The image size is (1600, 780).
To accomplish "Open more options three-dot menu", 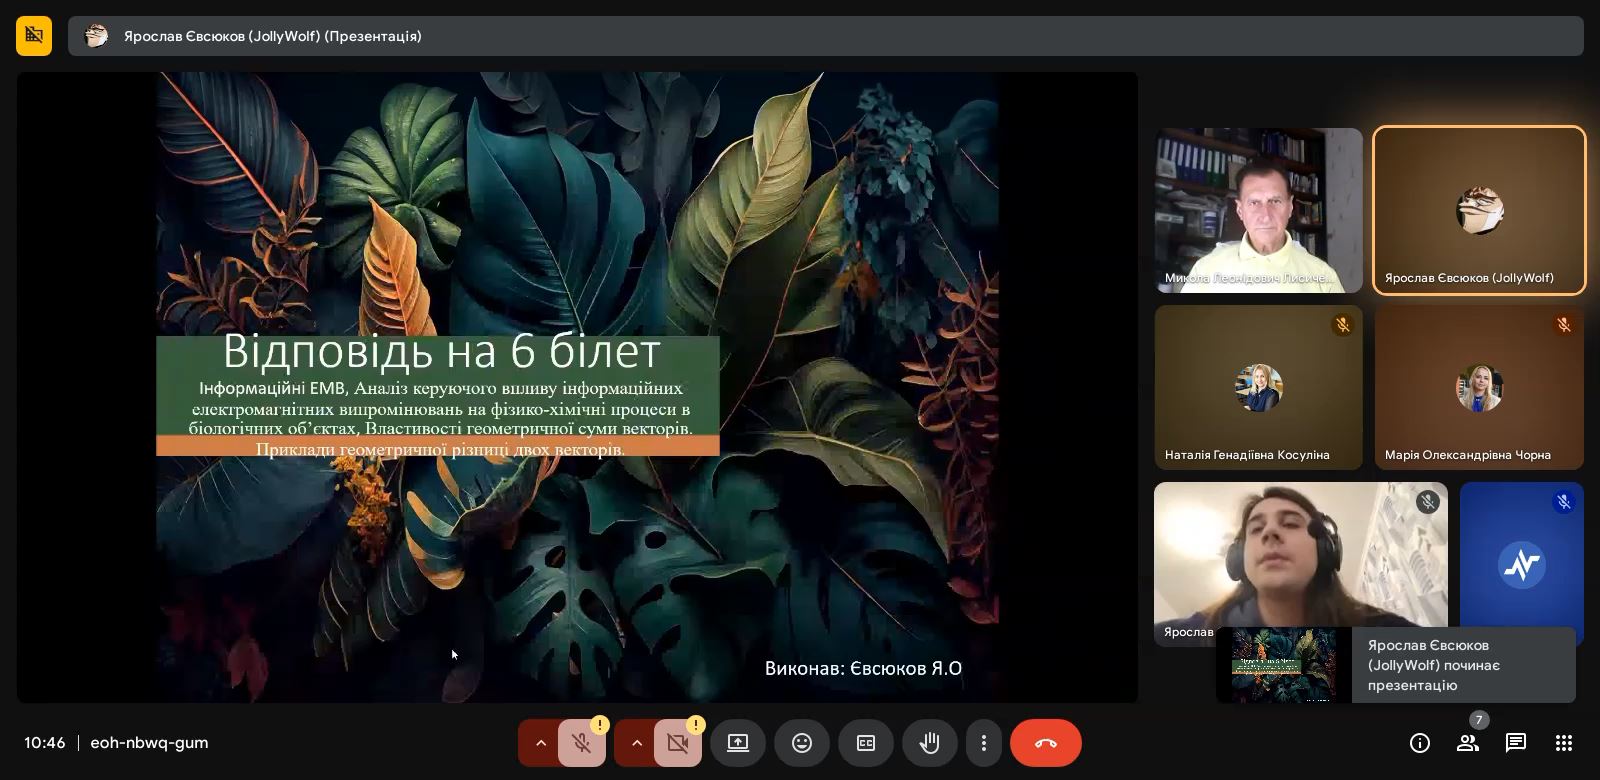I will point(984,743).
